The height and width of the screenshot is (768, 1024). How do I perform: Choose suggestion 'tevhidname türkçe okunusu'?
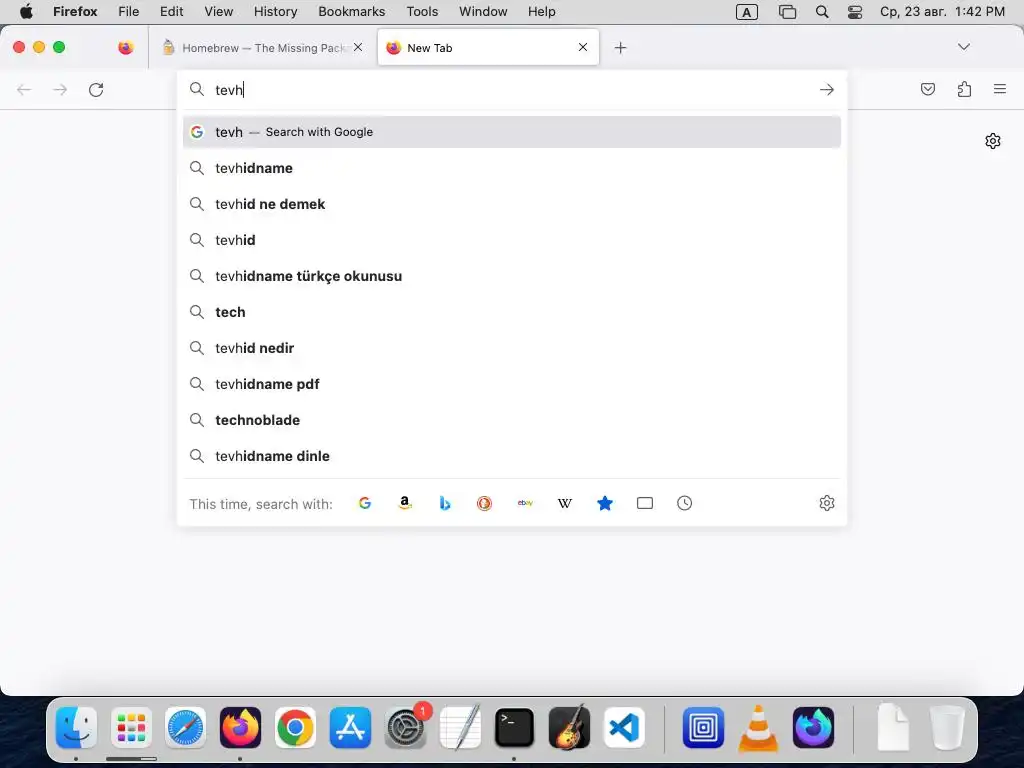[x=512, y=276]
